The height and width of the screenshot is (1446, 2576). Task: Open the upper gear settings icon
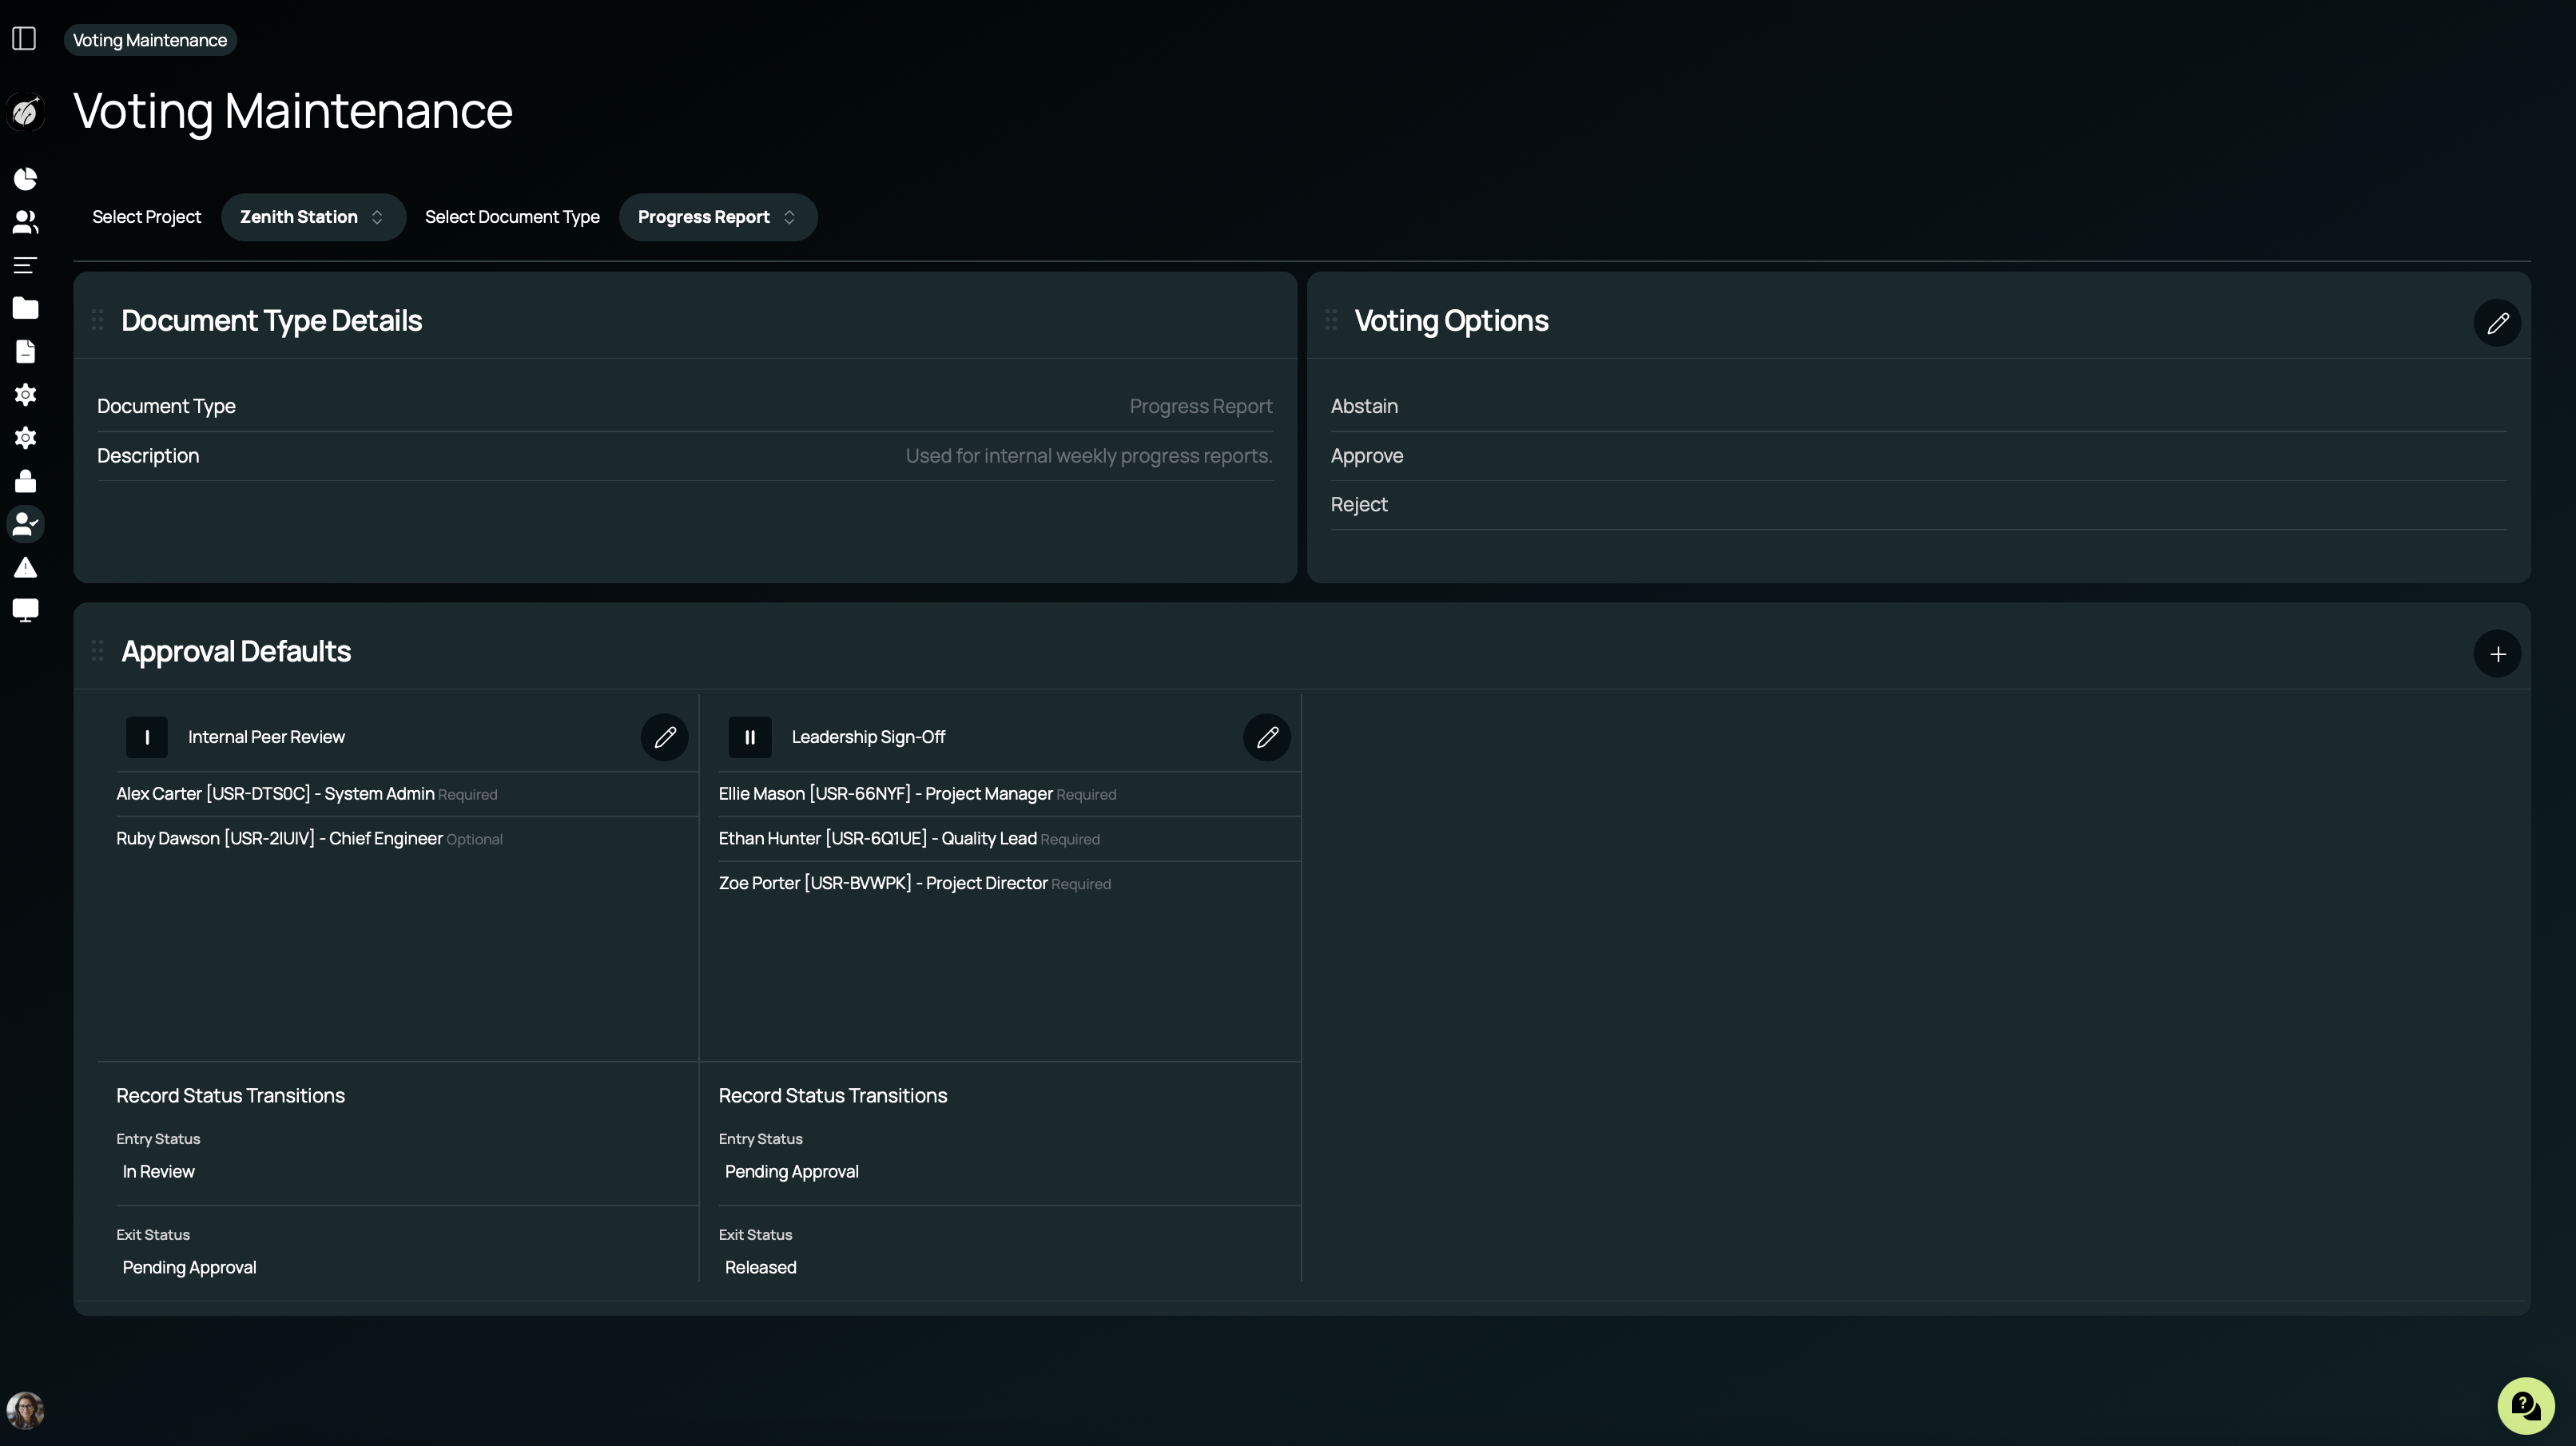25,394
